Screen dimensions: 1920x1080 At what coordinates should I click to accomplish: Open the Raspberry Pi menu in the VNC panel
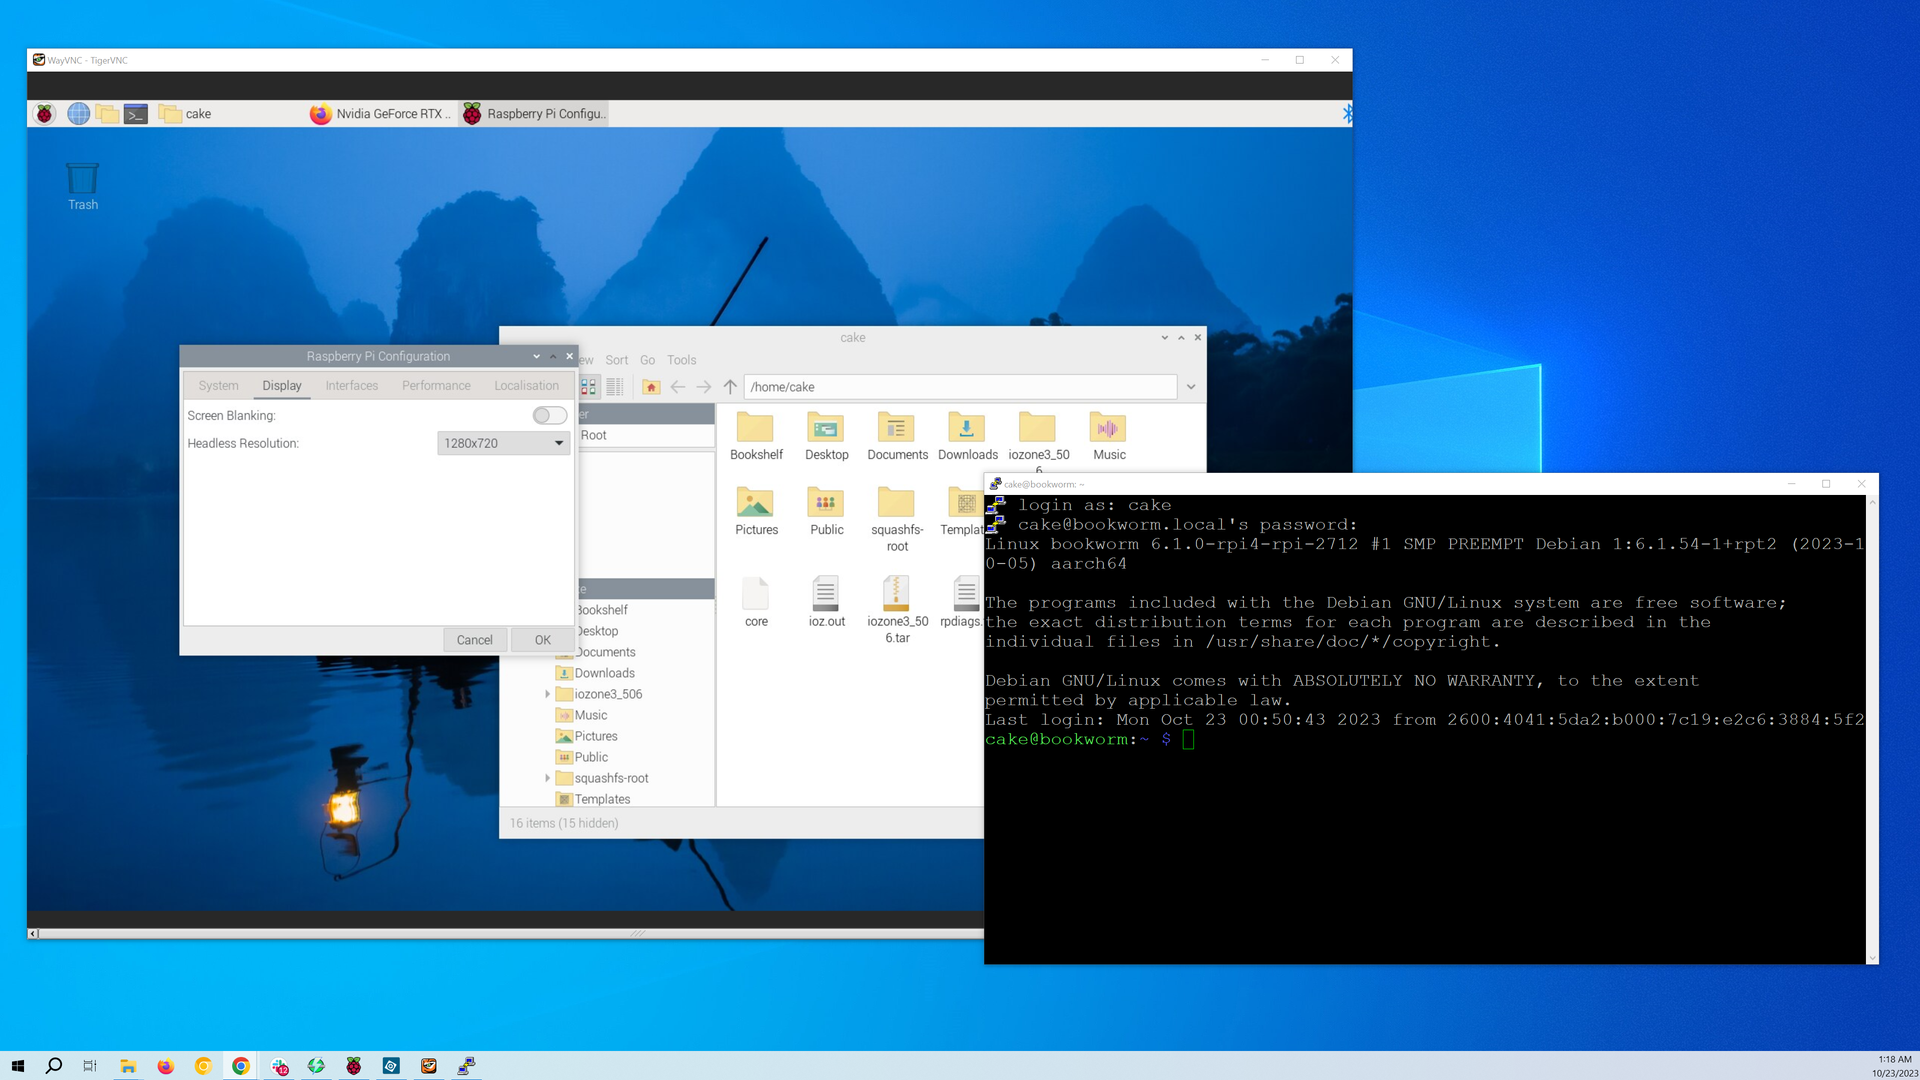[45, 114]
